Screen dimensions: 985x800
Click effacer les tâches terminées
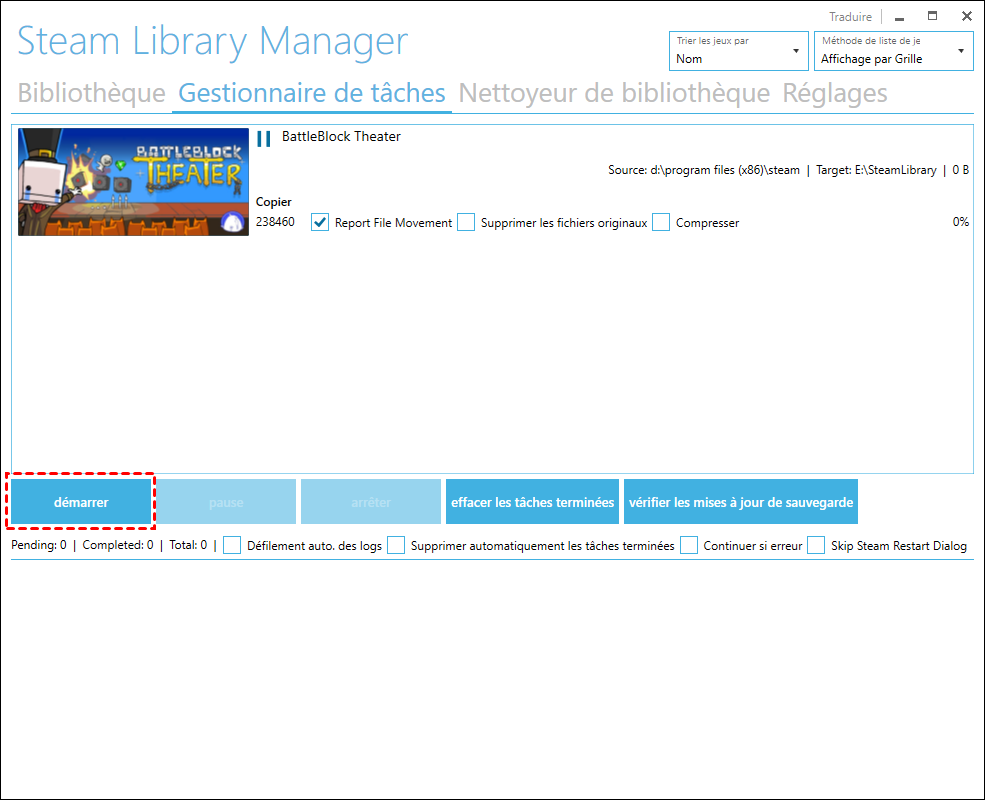[532, 502]
